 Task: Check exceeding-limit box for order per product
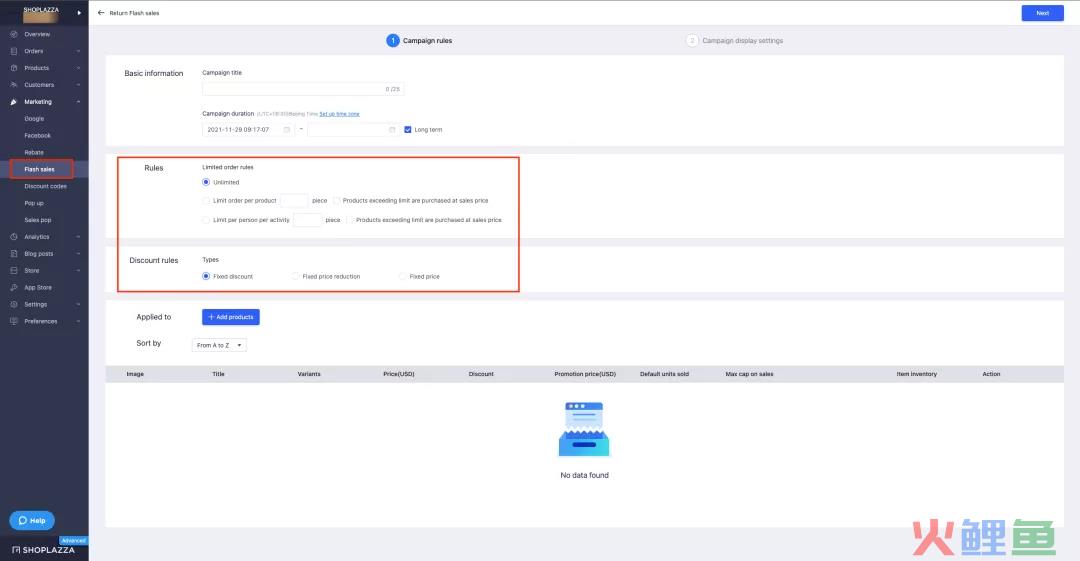(337, 201)
